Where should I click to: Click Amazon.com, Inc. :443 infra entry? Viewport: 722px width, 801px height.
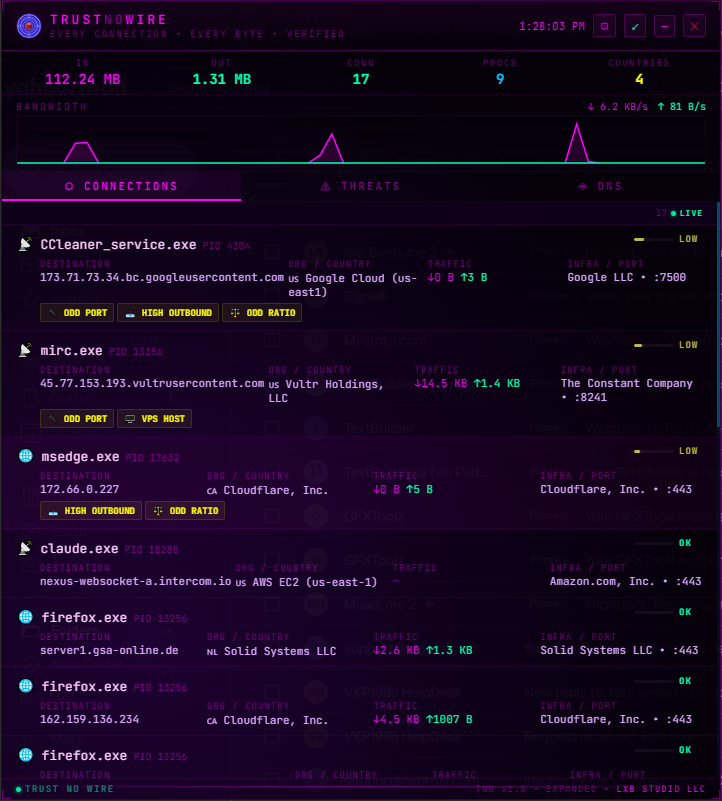click(625, 581)
